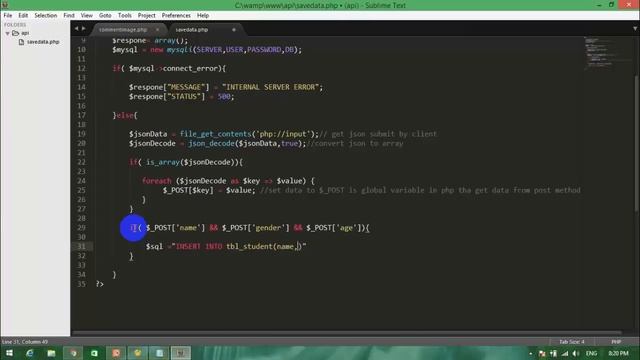Click $_POST['gender'] on line 29

coord(256,228)
